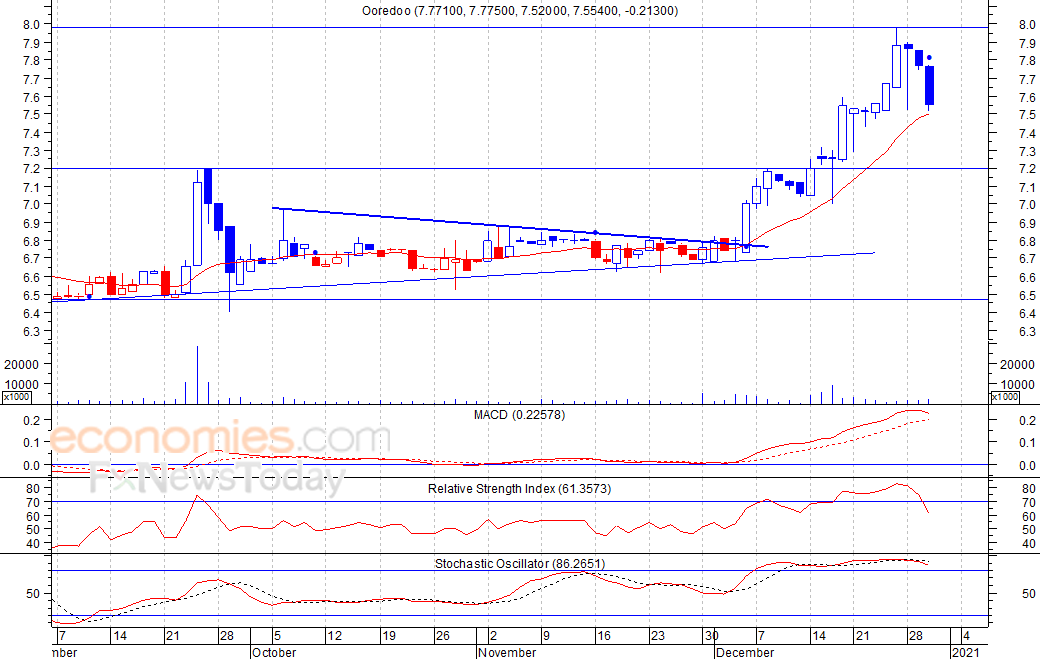Screen dimensions: 1040x659
Task: Select the 50 stochastic label on left axis
Action: [x=34, y=593]
